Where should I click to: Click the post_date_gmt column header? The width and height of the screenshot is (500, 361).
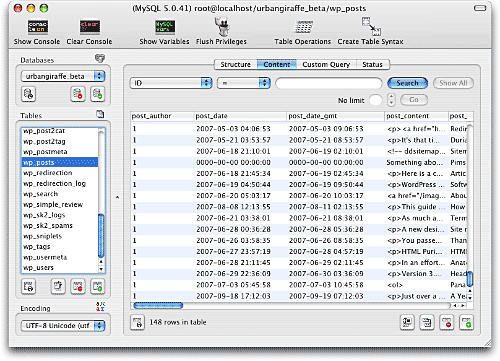pyautogui.click(x=335, y=116)
